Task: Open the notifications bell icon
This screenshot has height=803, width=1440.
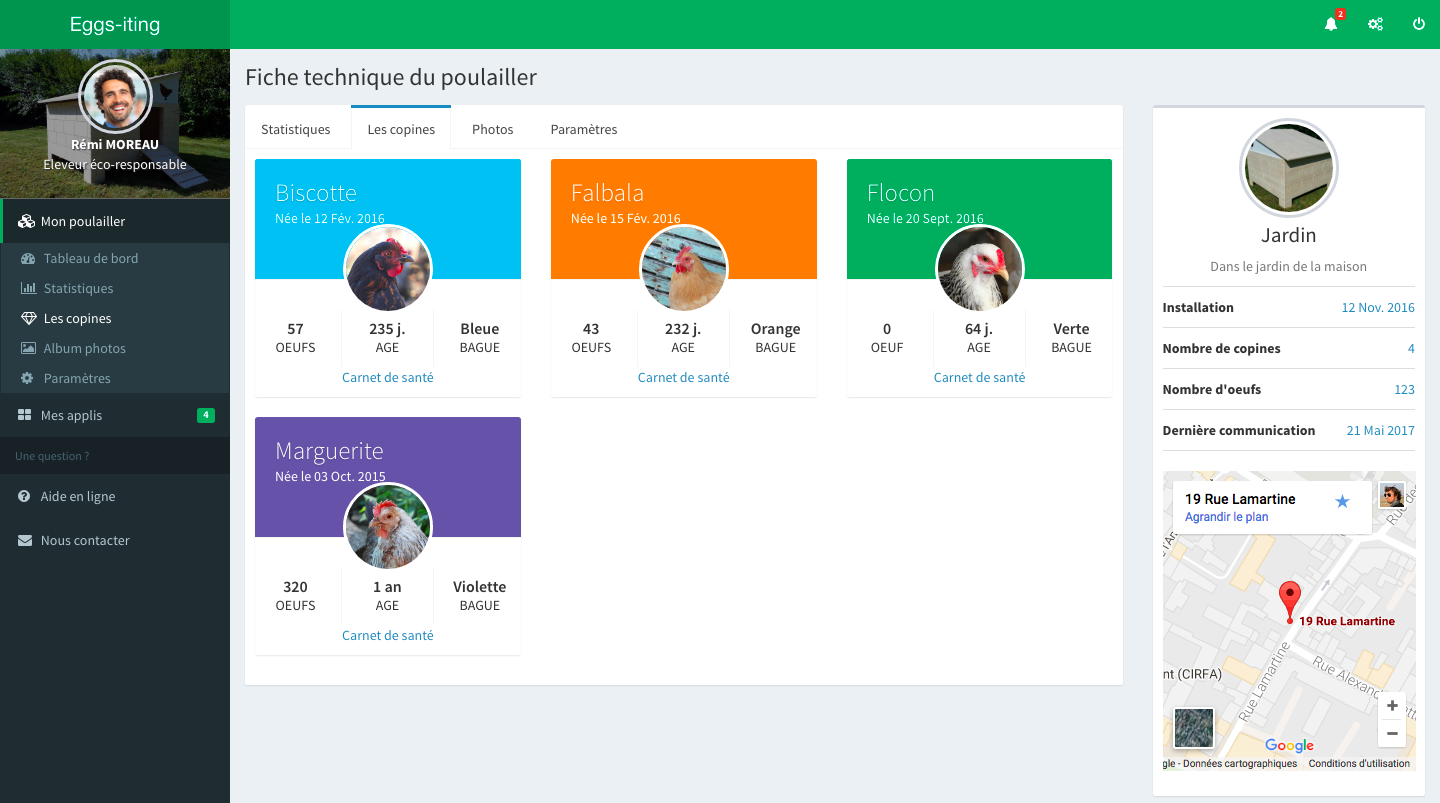Action: [1331, 25]
